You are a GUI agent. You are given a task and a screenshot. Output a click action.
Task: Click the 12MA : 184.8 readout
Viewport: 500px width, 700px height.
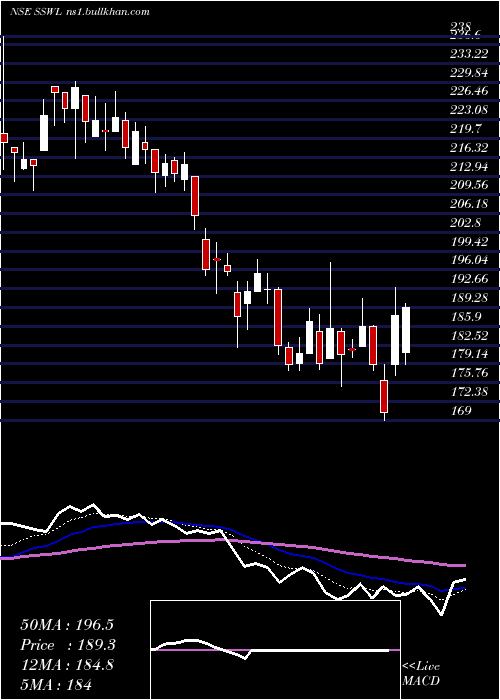click(67, 665)
